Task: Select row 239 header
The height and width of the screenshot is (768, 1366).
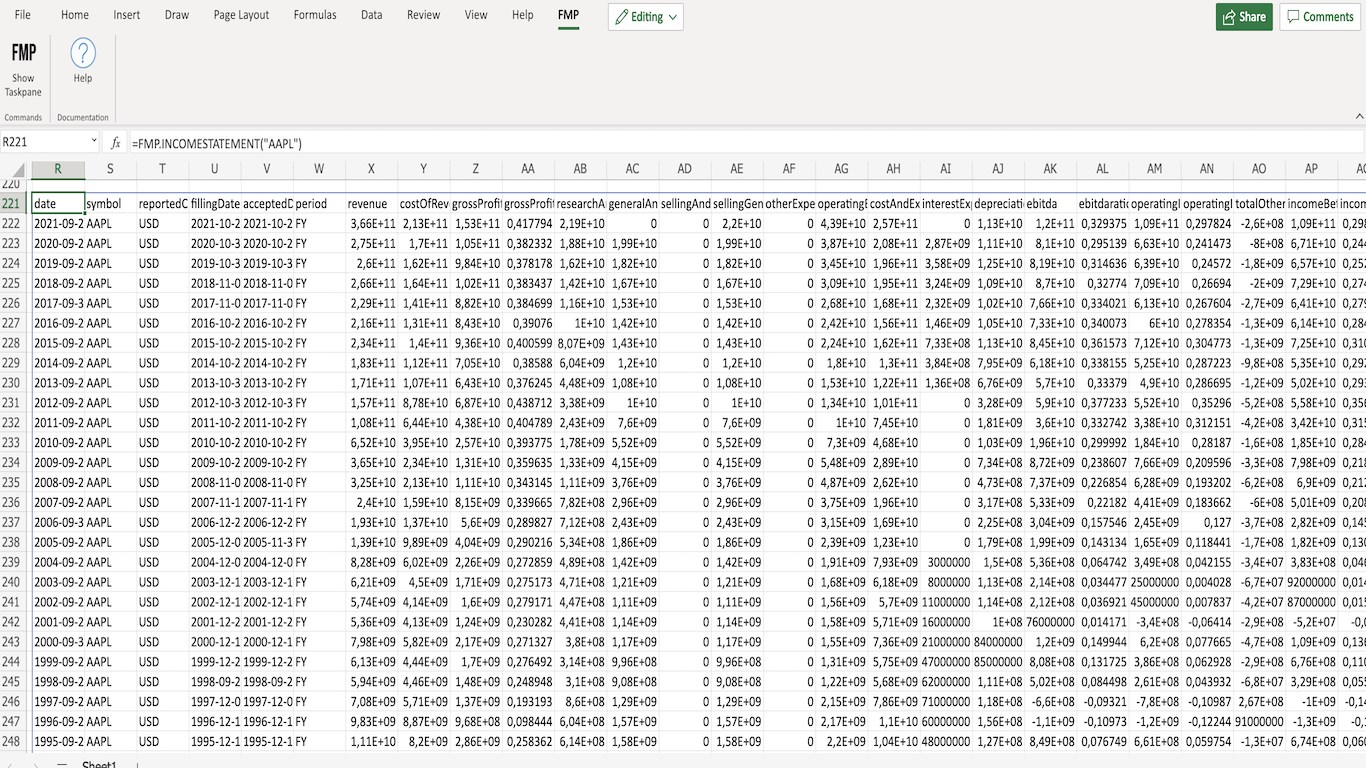Action: tap(15, 562)
